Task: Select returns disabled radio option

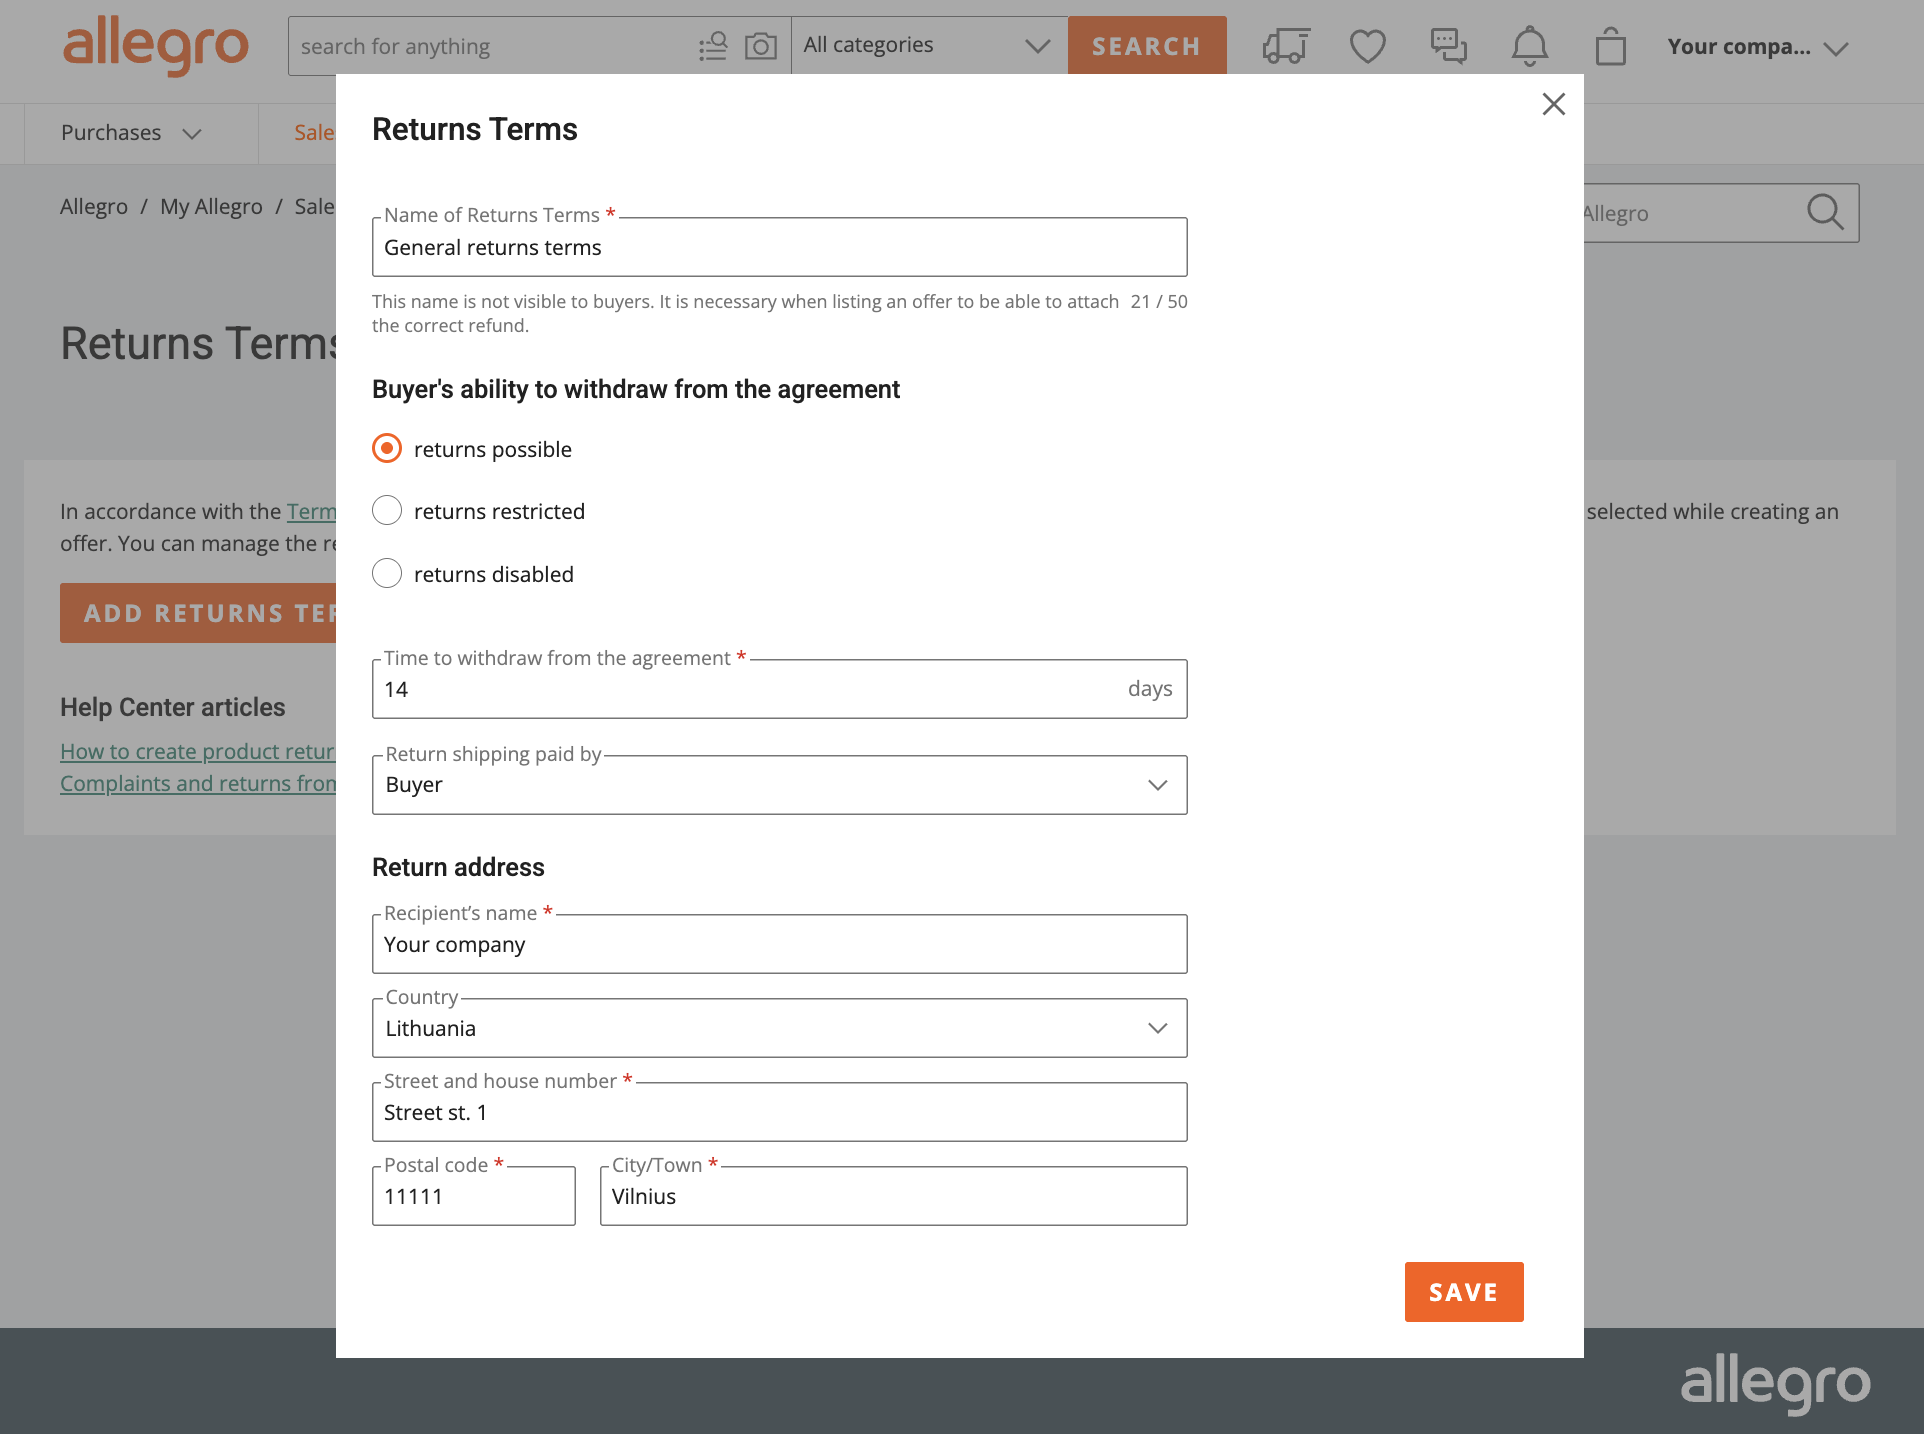Action: (x=387, y=573)
